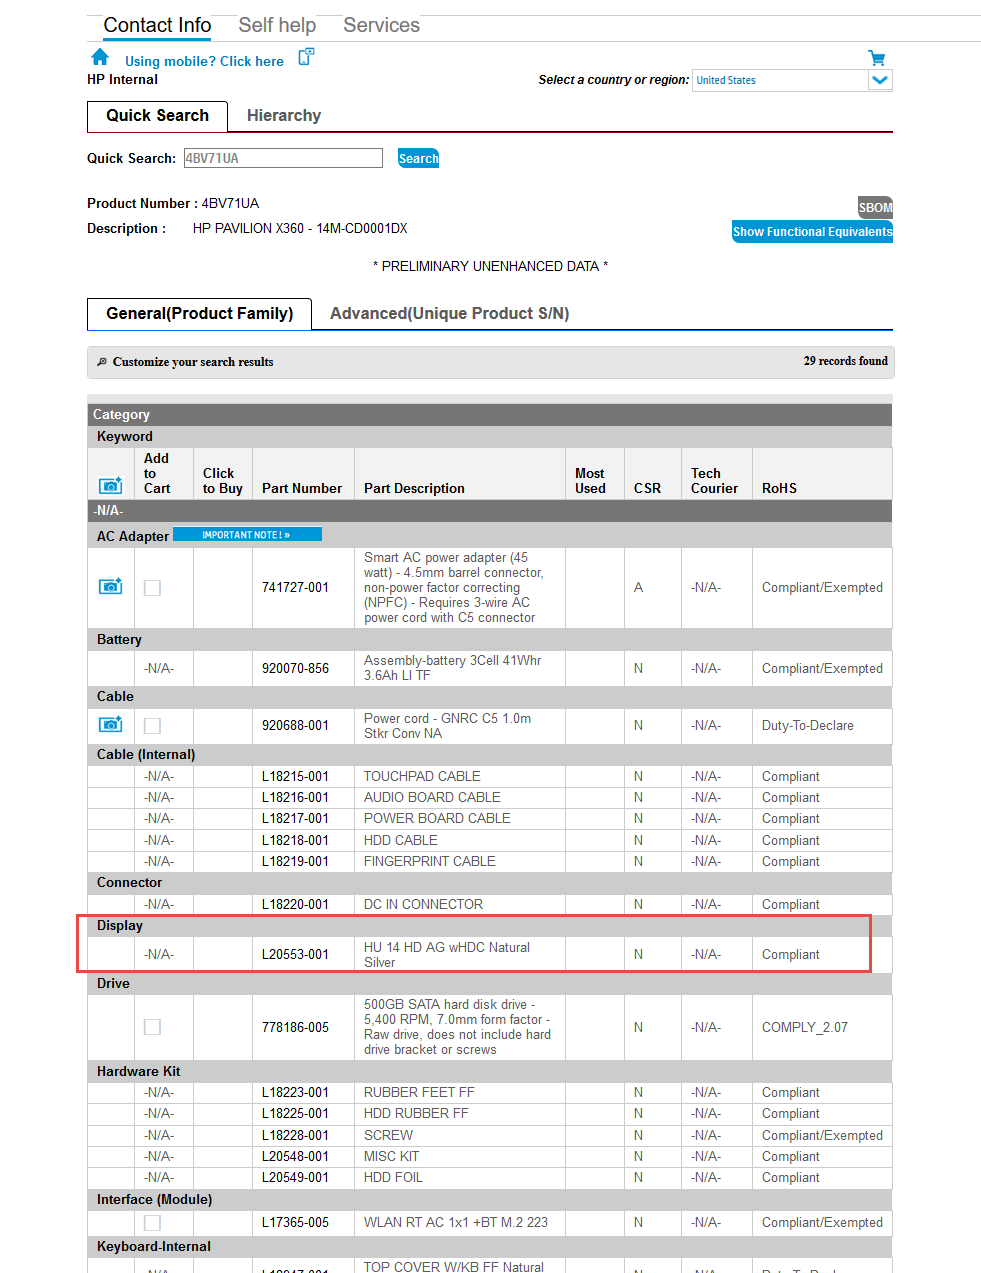Viewport: 981px width, 1273px height.
Task: Switch to Contact Info tab
Action: coord(157,25)
